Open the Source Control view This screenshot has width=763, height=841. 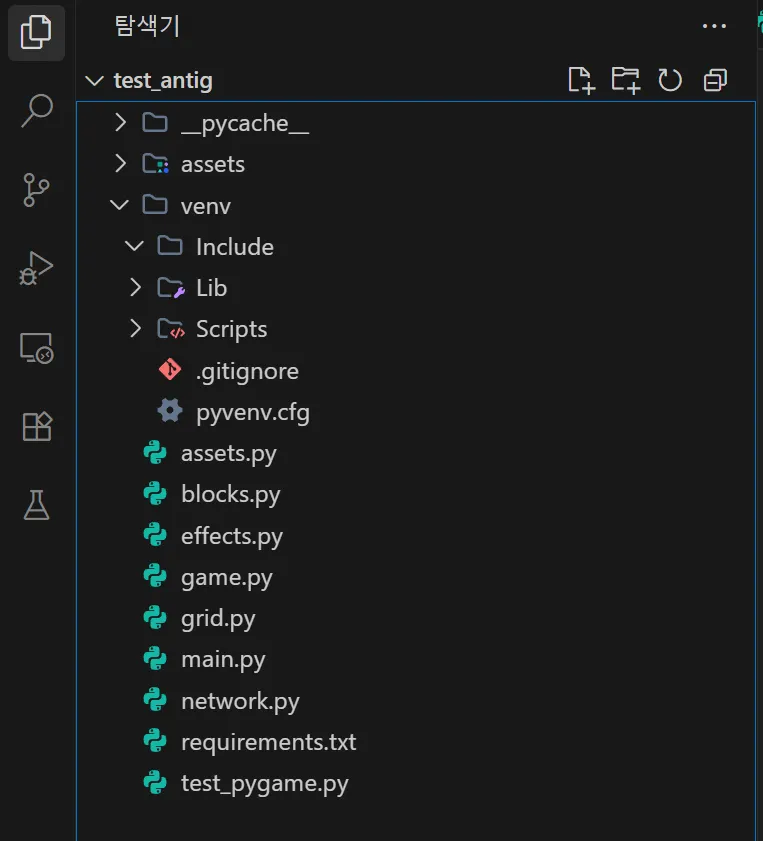pyautogui.click(x=36, y=189)
